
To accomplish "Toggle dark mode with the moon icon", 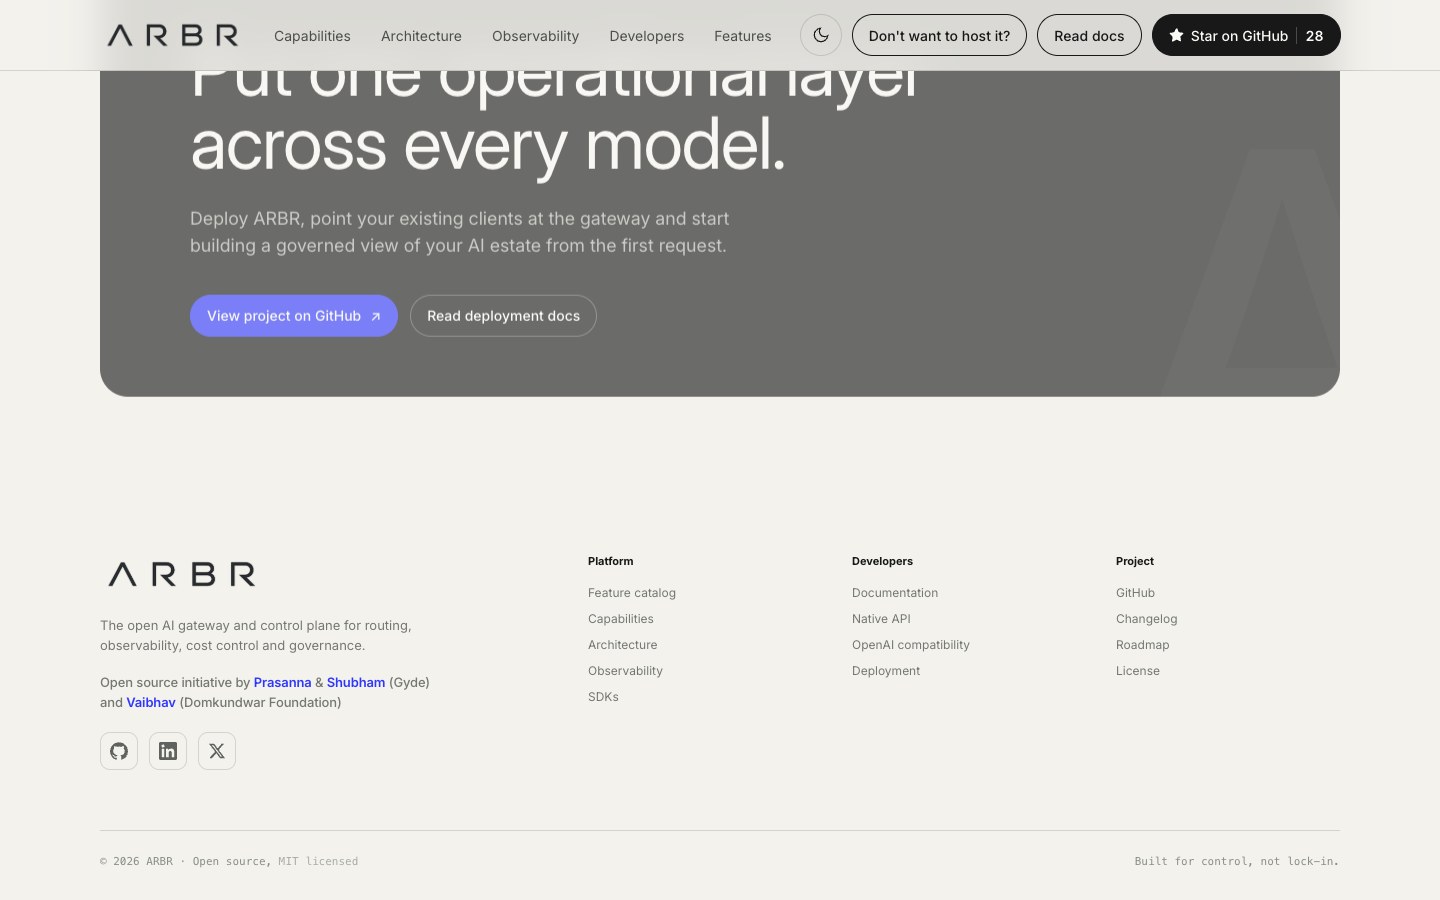I will 821,35.
